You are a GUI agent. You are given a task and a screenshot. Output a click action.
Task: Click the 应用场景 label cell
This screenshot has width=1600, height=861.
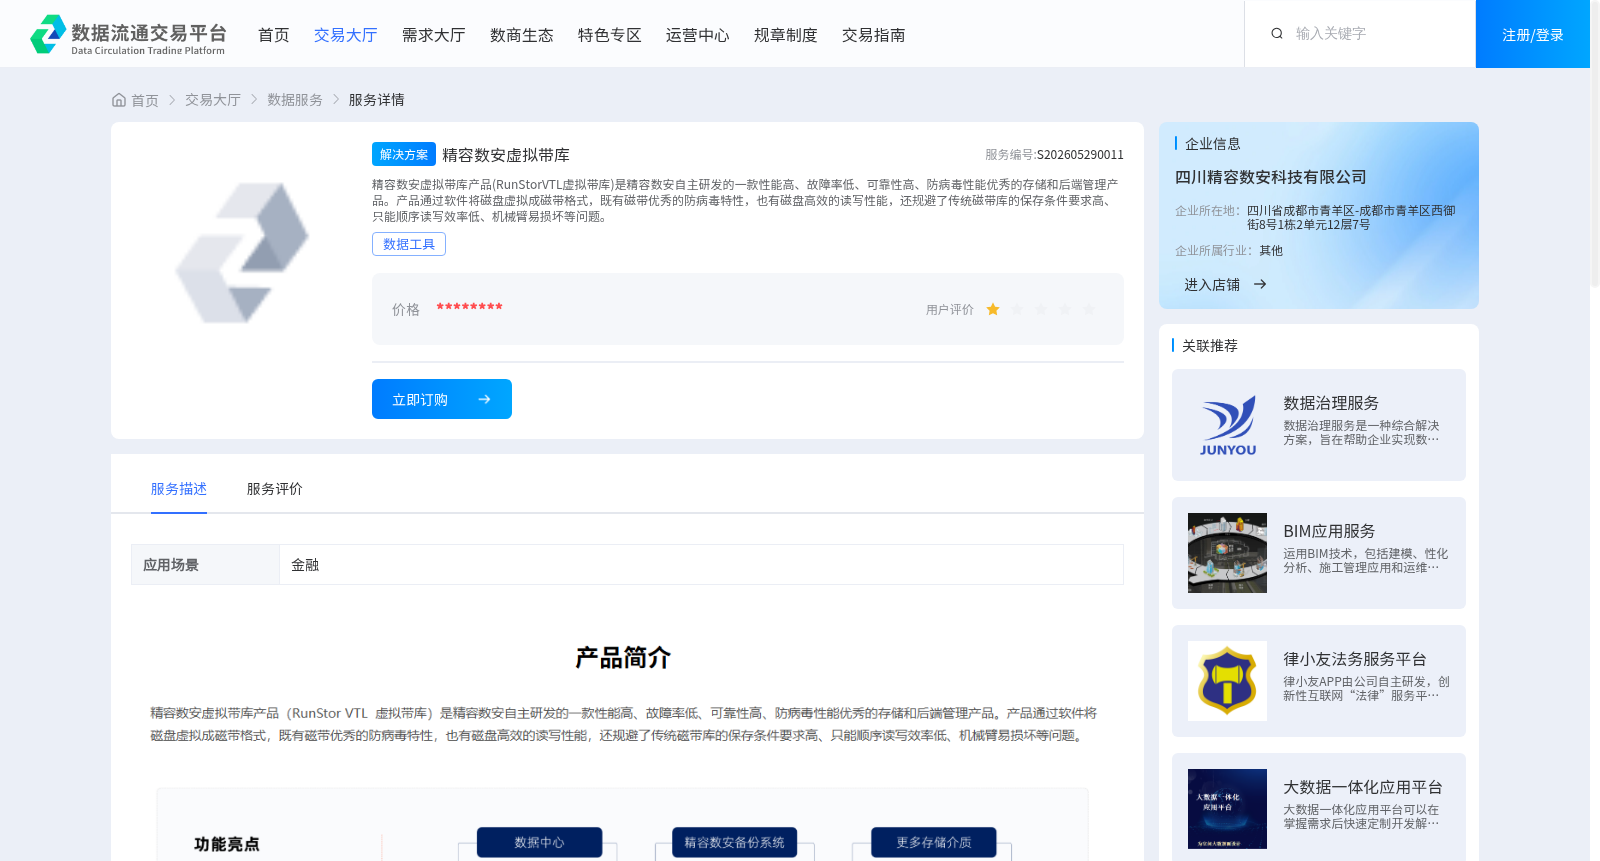click(x=205, y=565)
